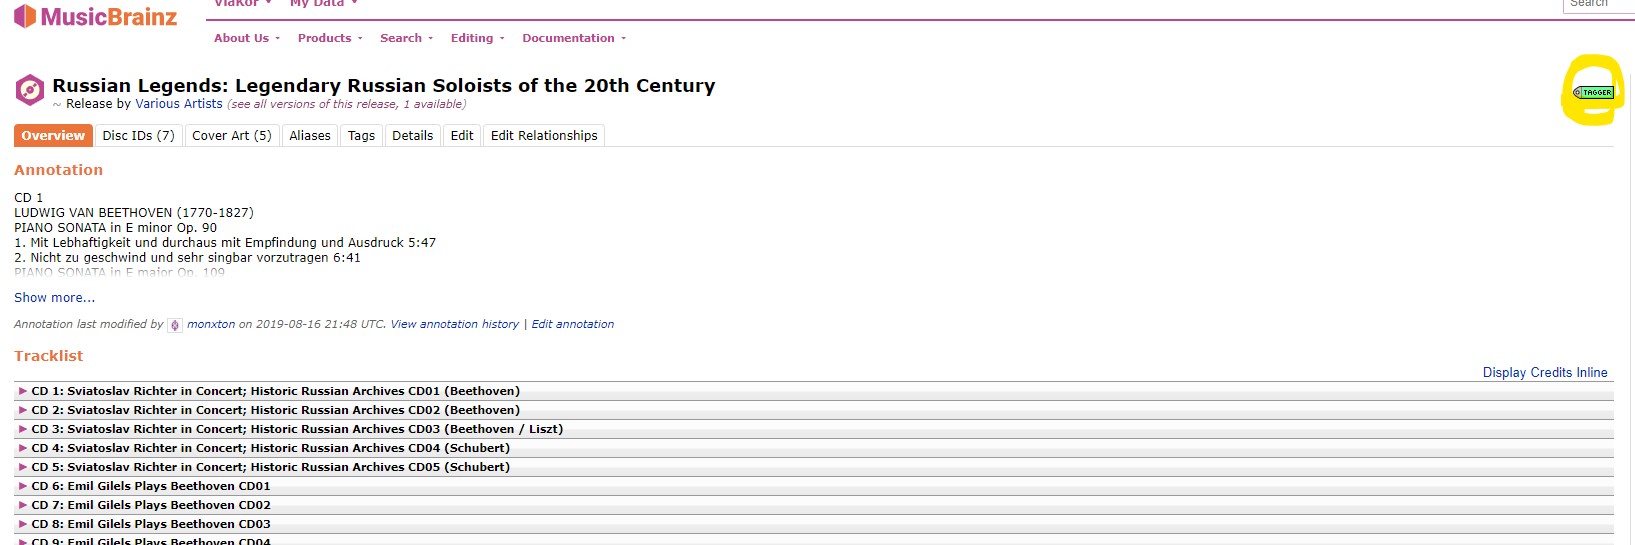This screenshot has width=1635, height=545.
Task: Click the Search input field
Action: [1598, 5]
